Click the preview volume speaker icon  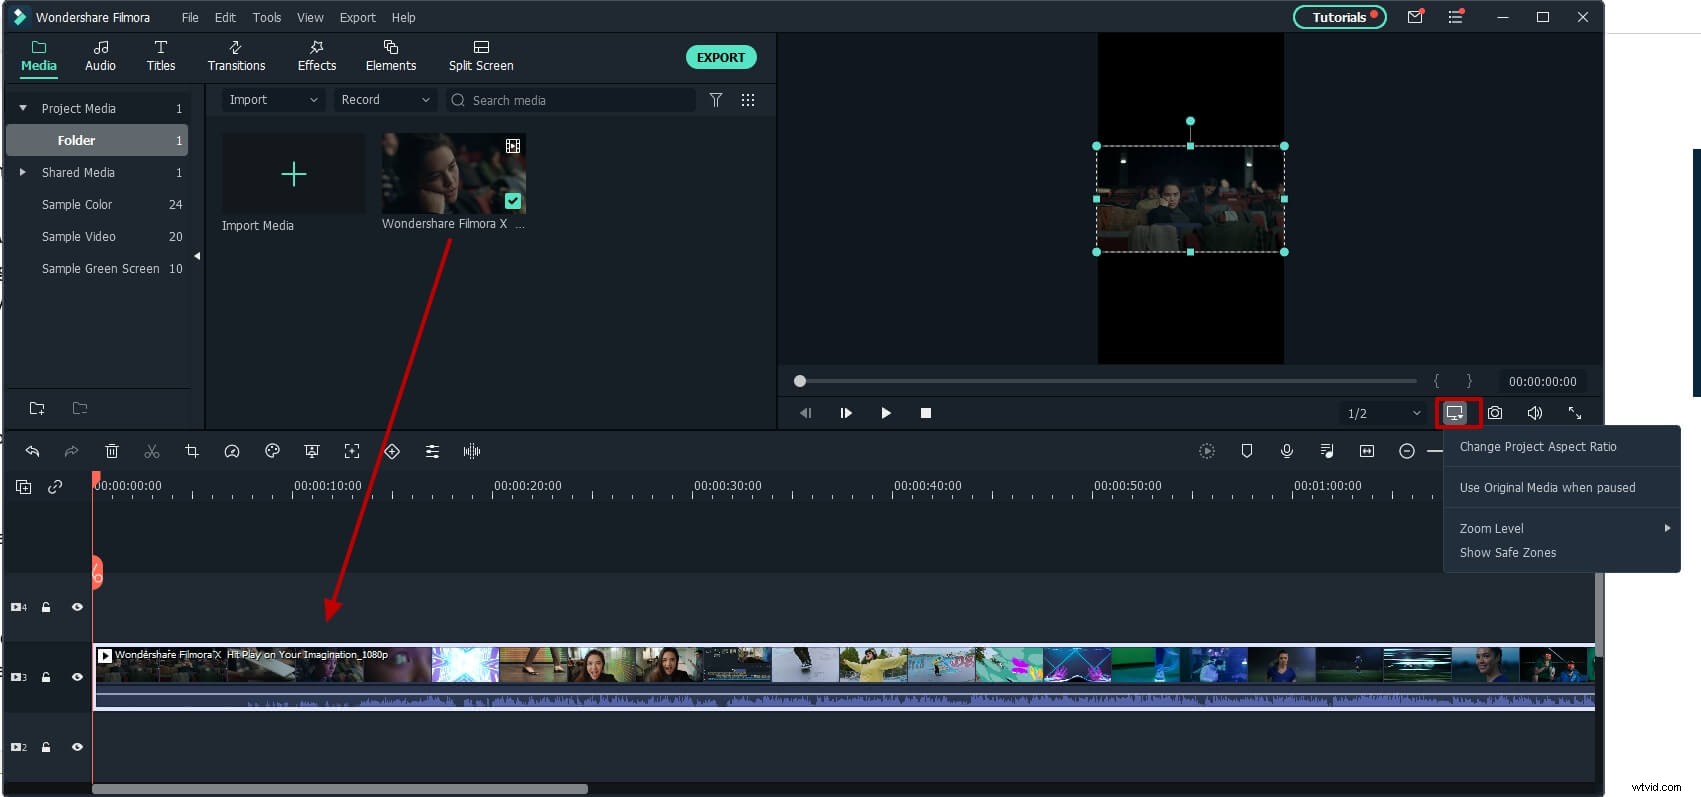point(1535,412)
